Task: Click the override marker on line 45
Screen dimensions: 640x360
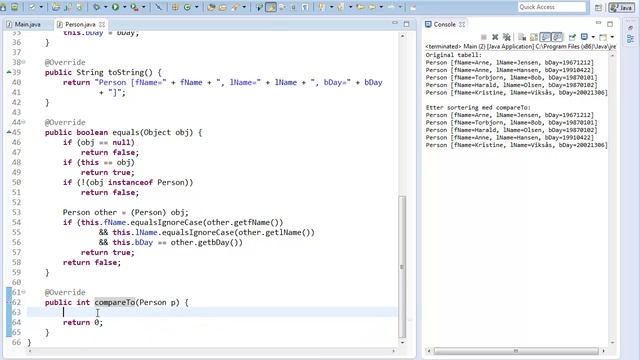Action: (x=9, y=132)
